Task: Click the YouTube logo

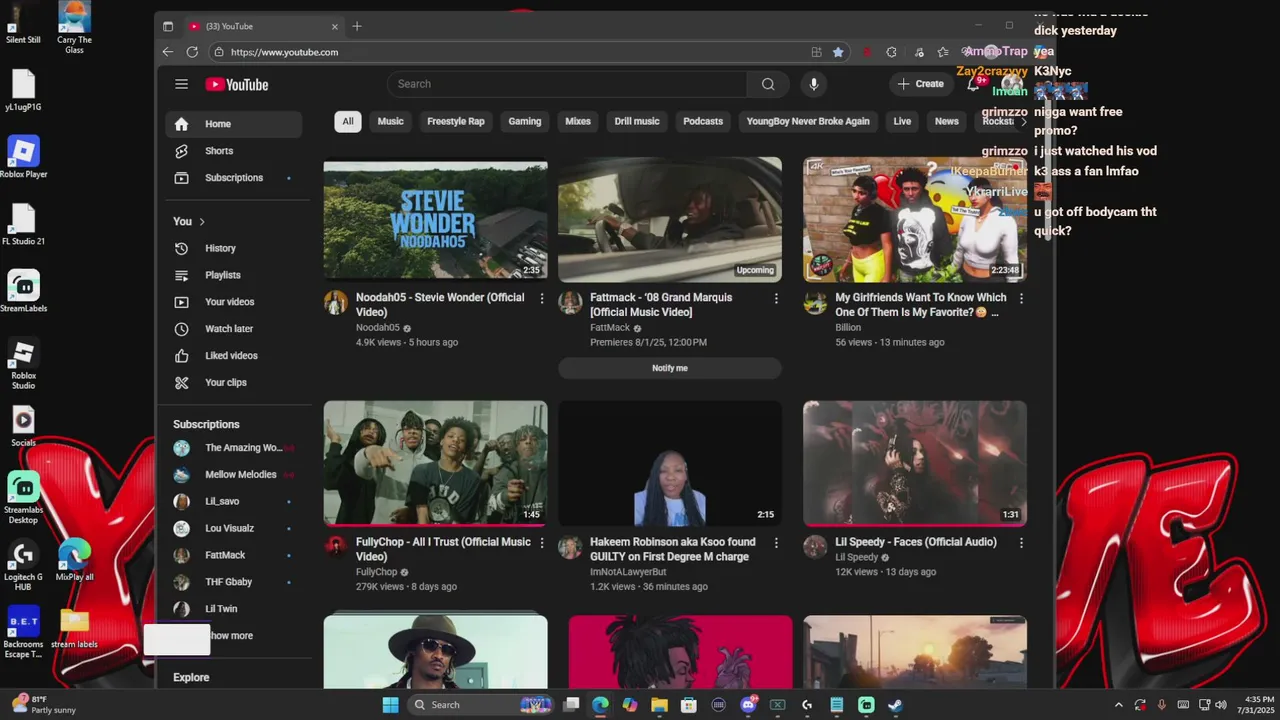Action: (x=237, y=85)
